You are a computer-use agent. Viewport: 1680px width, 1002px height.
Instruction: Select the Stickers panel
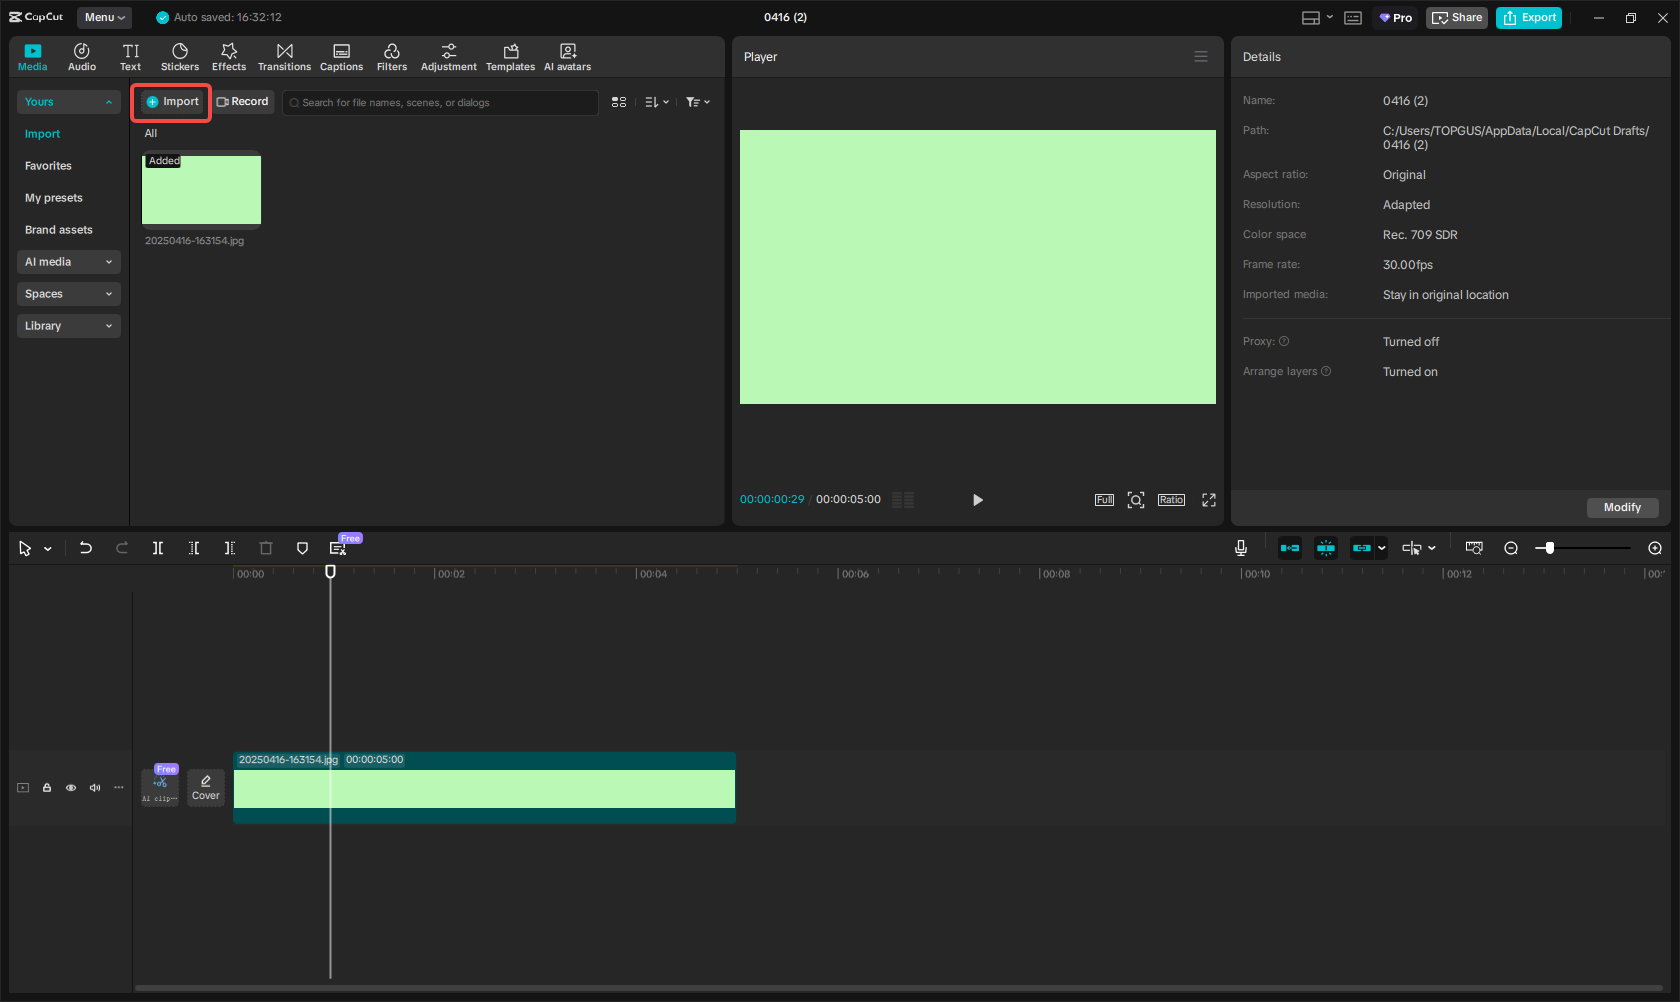(x=180, y=56)
